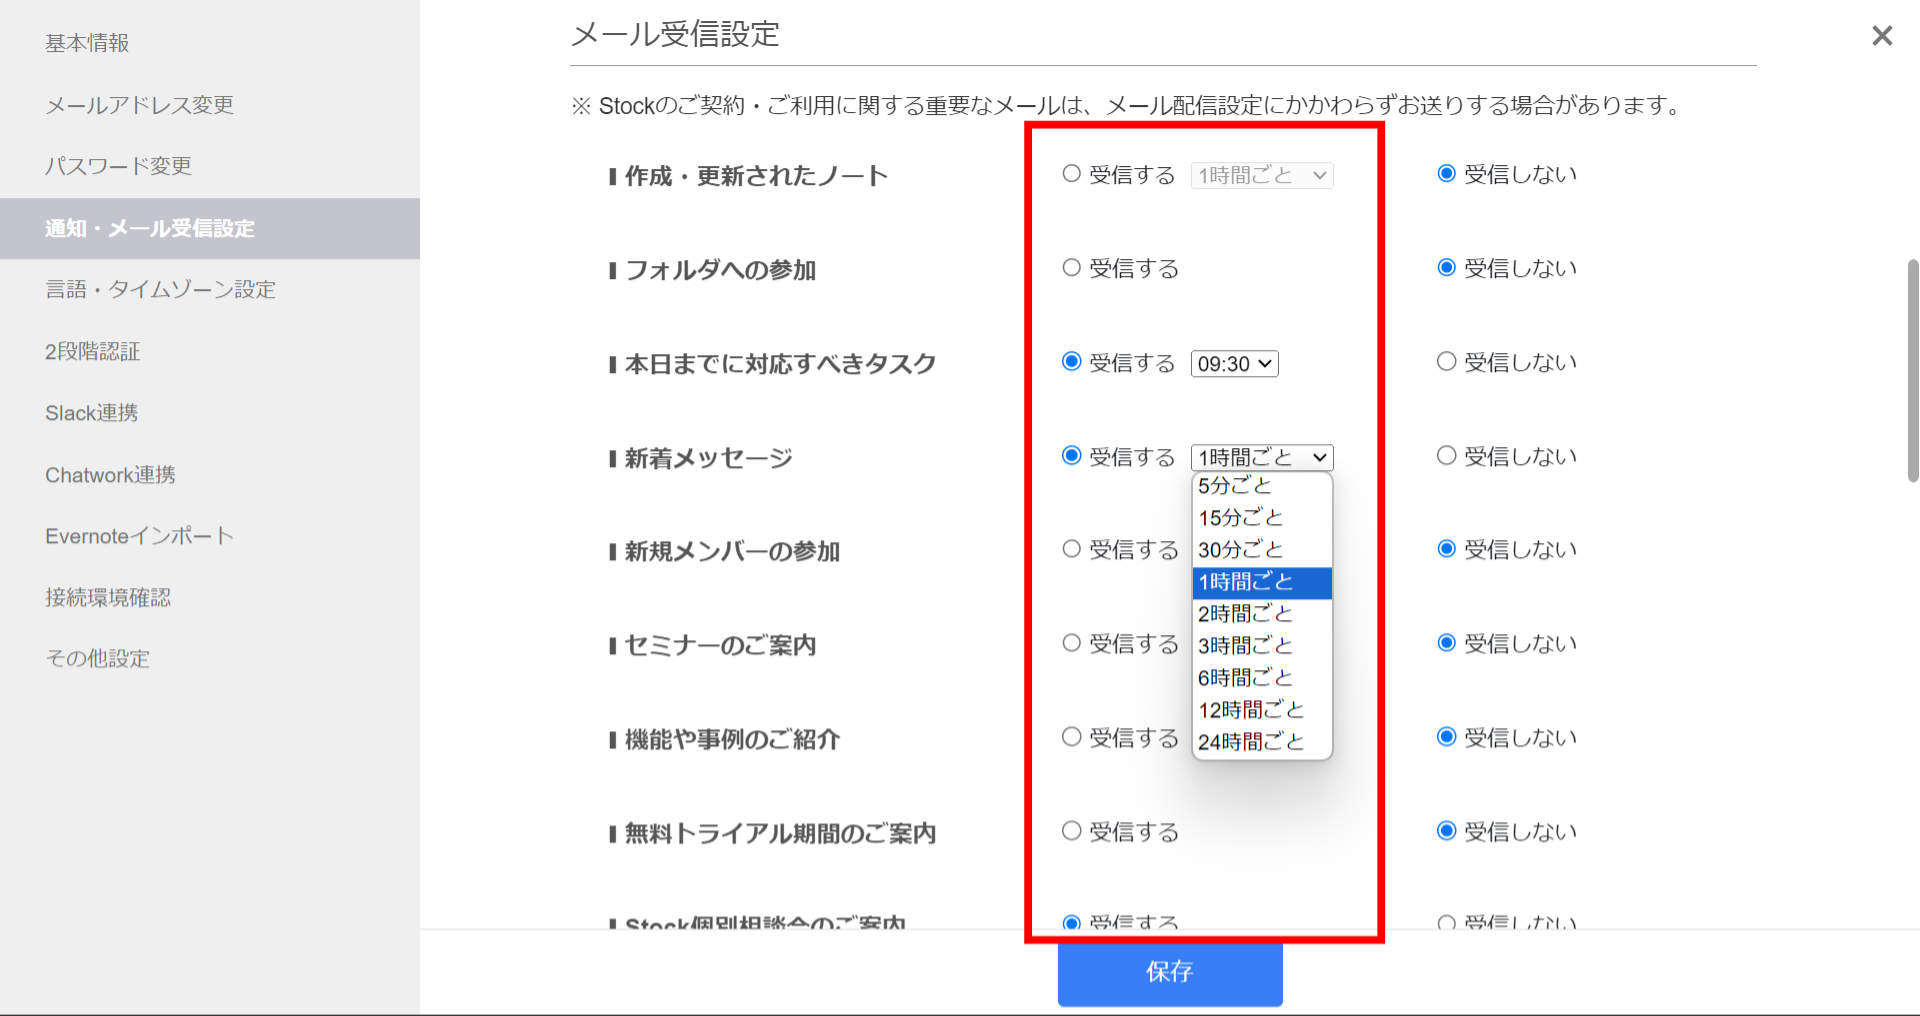Viewport: 1920px width, 1016px height.
Task: Choose 24時間ごと in the interval list
Action: point(1250,741)
